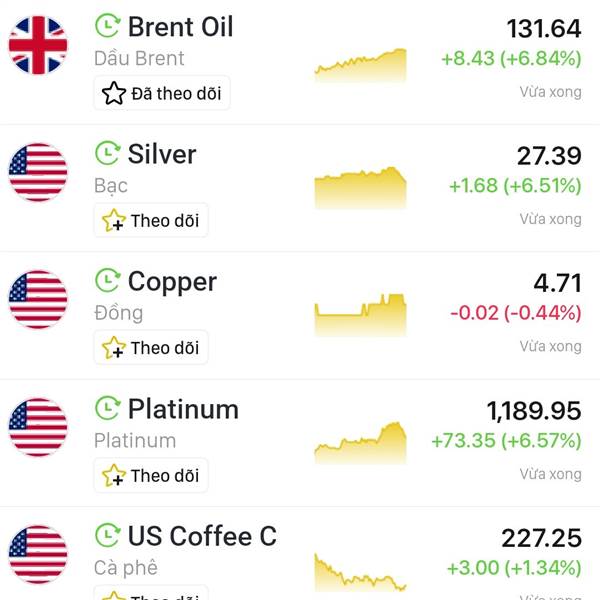This screenshot has height=600, width=600.
Task: Click the green clock icon next to Brent Oil
Action: (108, 26)
